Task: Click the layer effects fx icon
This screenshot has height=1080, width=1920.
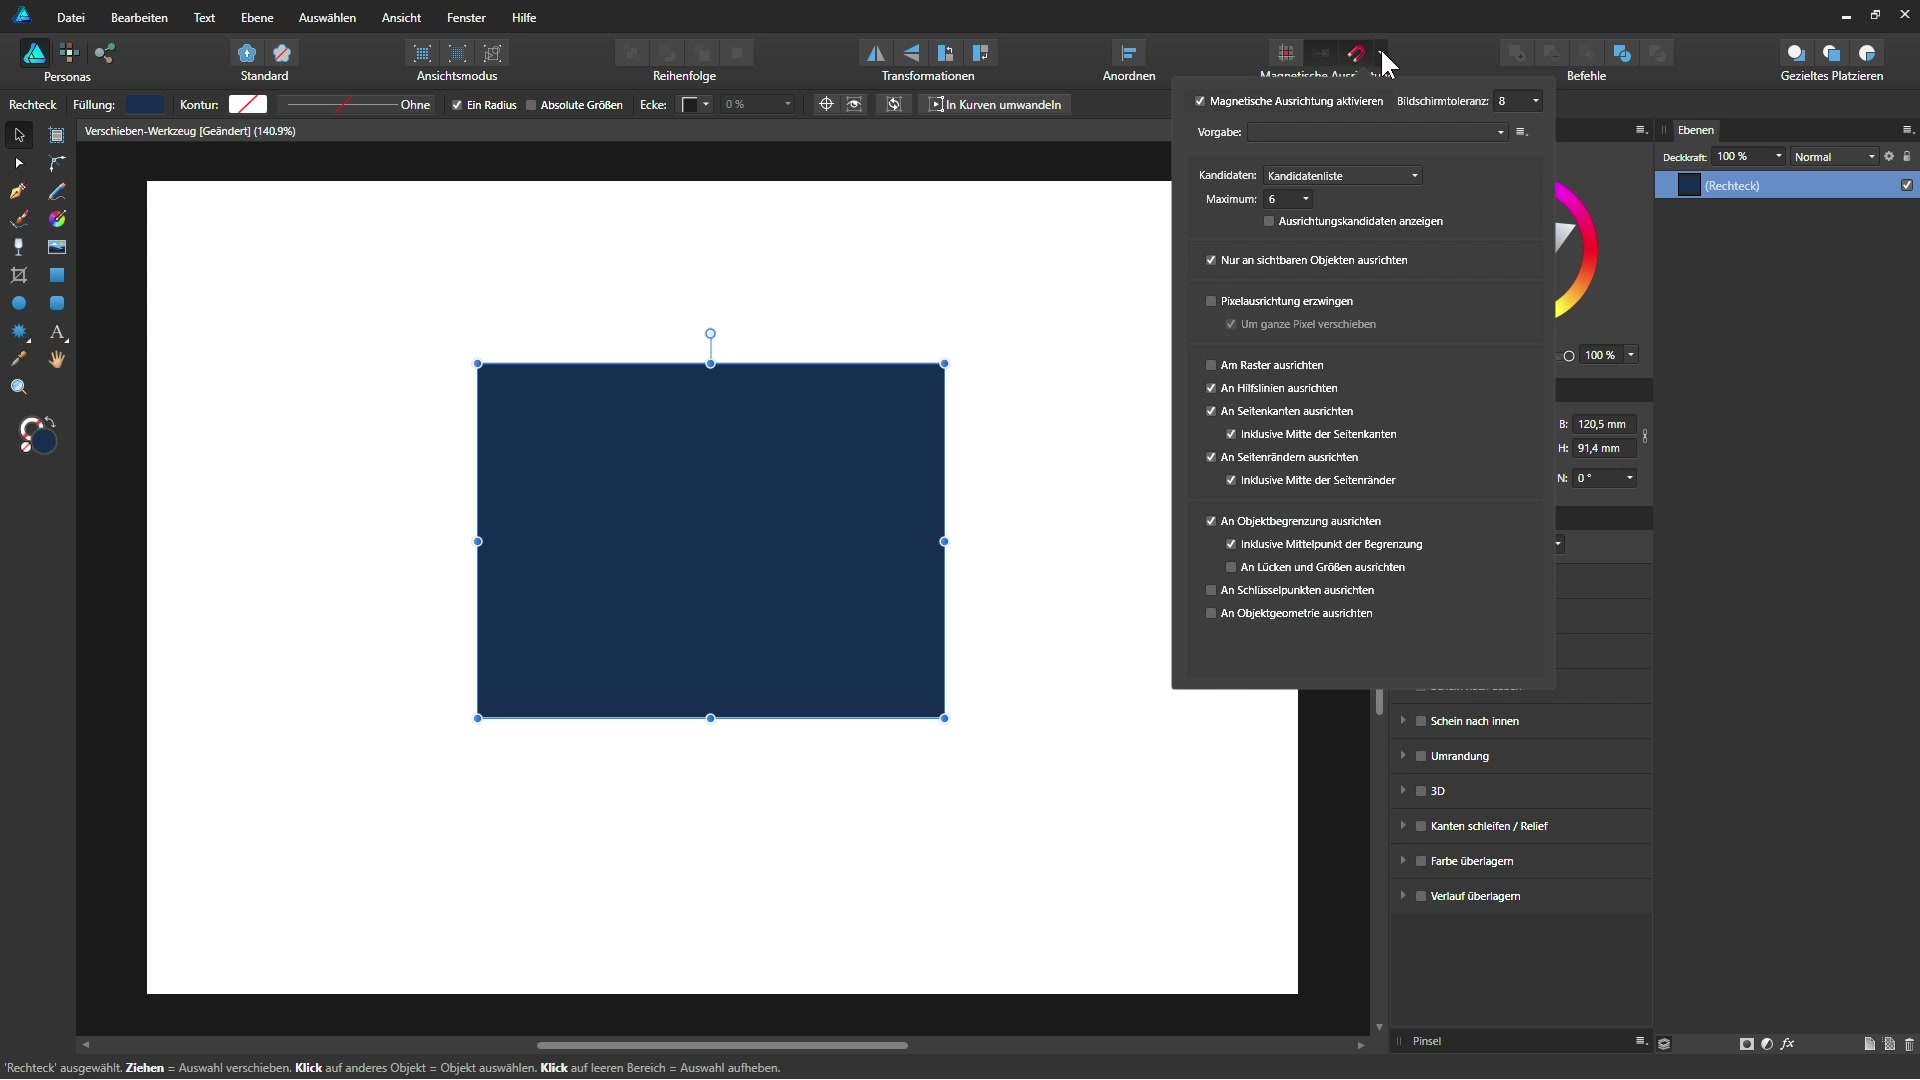Action: click(1787, 1044)
